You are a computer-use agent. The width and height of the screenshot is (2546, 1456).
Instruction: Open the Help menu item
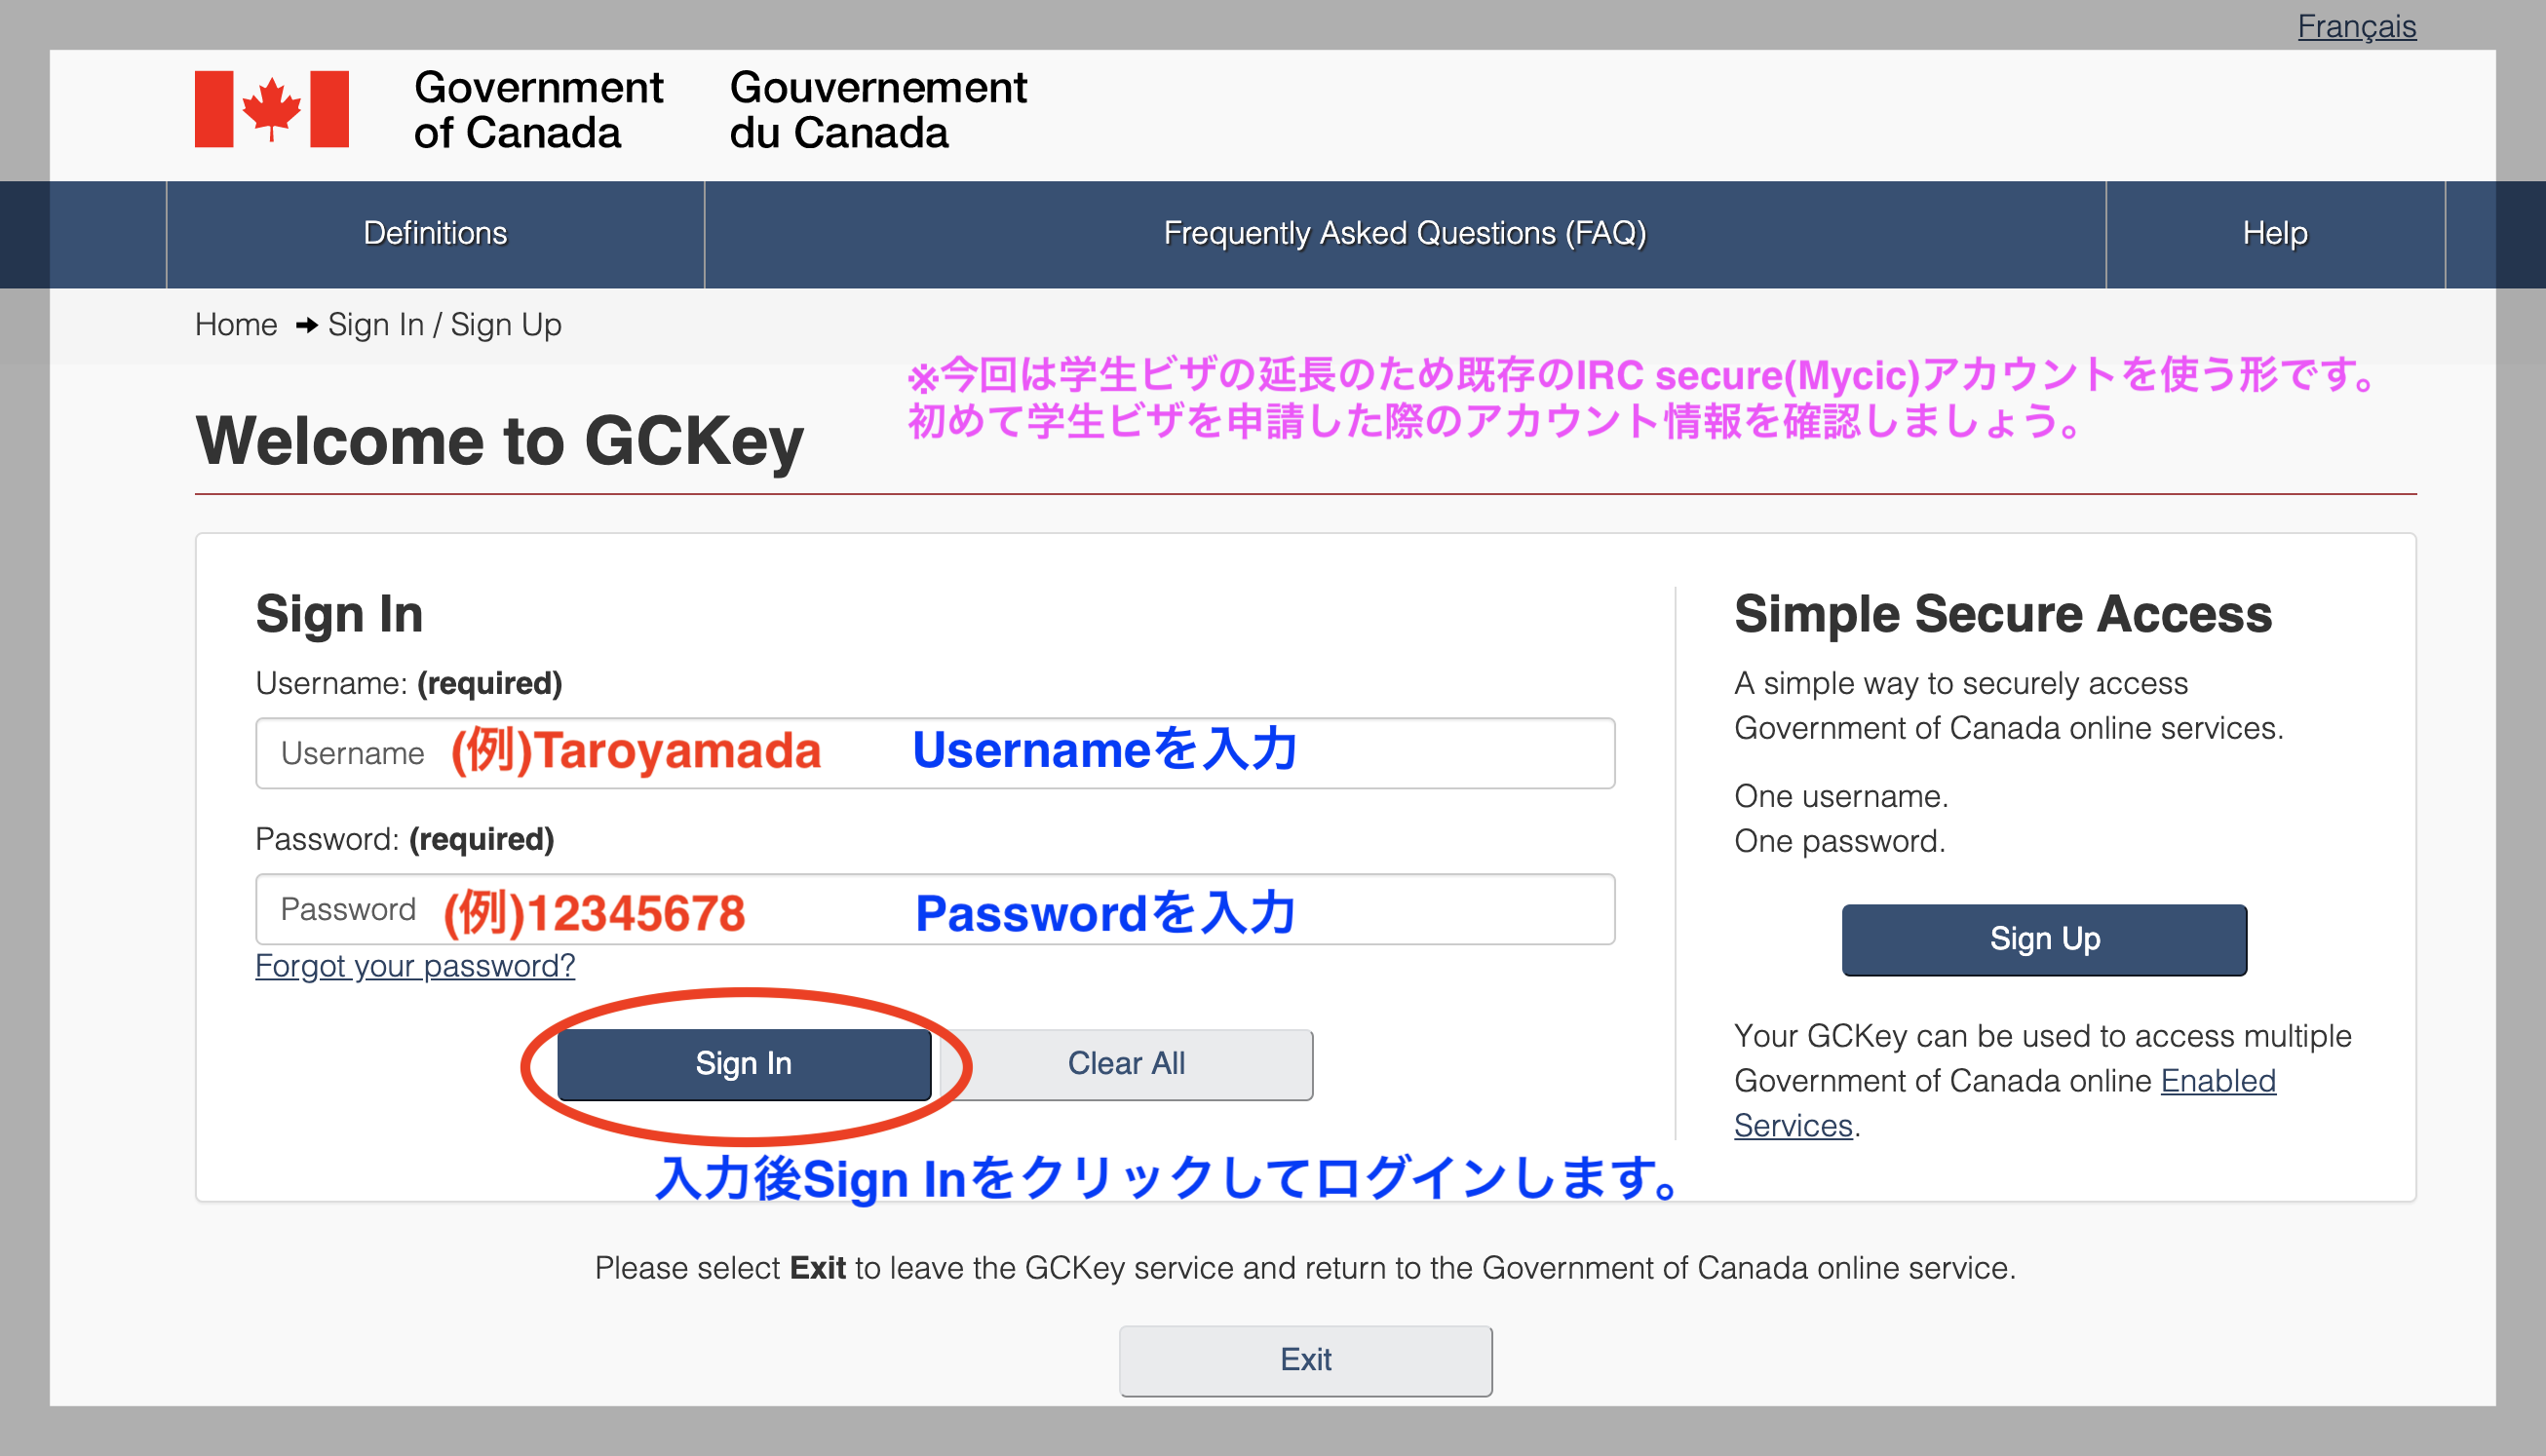2274,233
